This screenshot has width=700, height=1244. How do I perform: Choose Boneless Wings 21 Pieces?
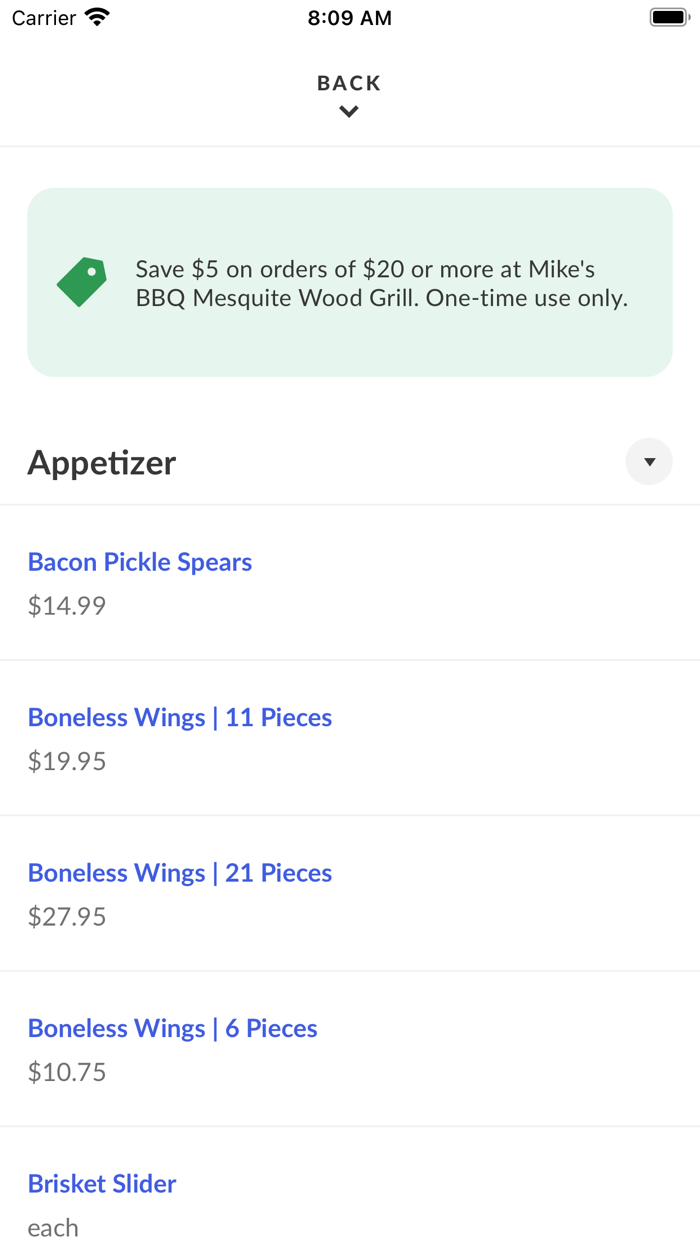click(x=180, y=872)
